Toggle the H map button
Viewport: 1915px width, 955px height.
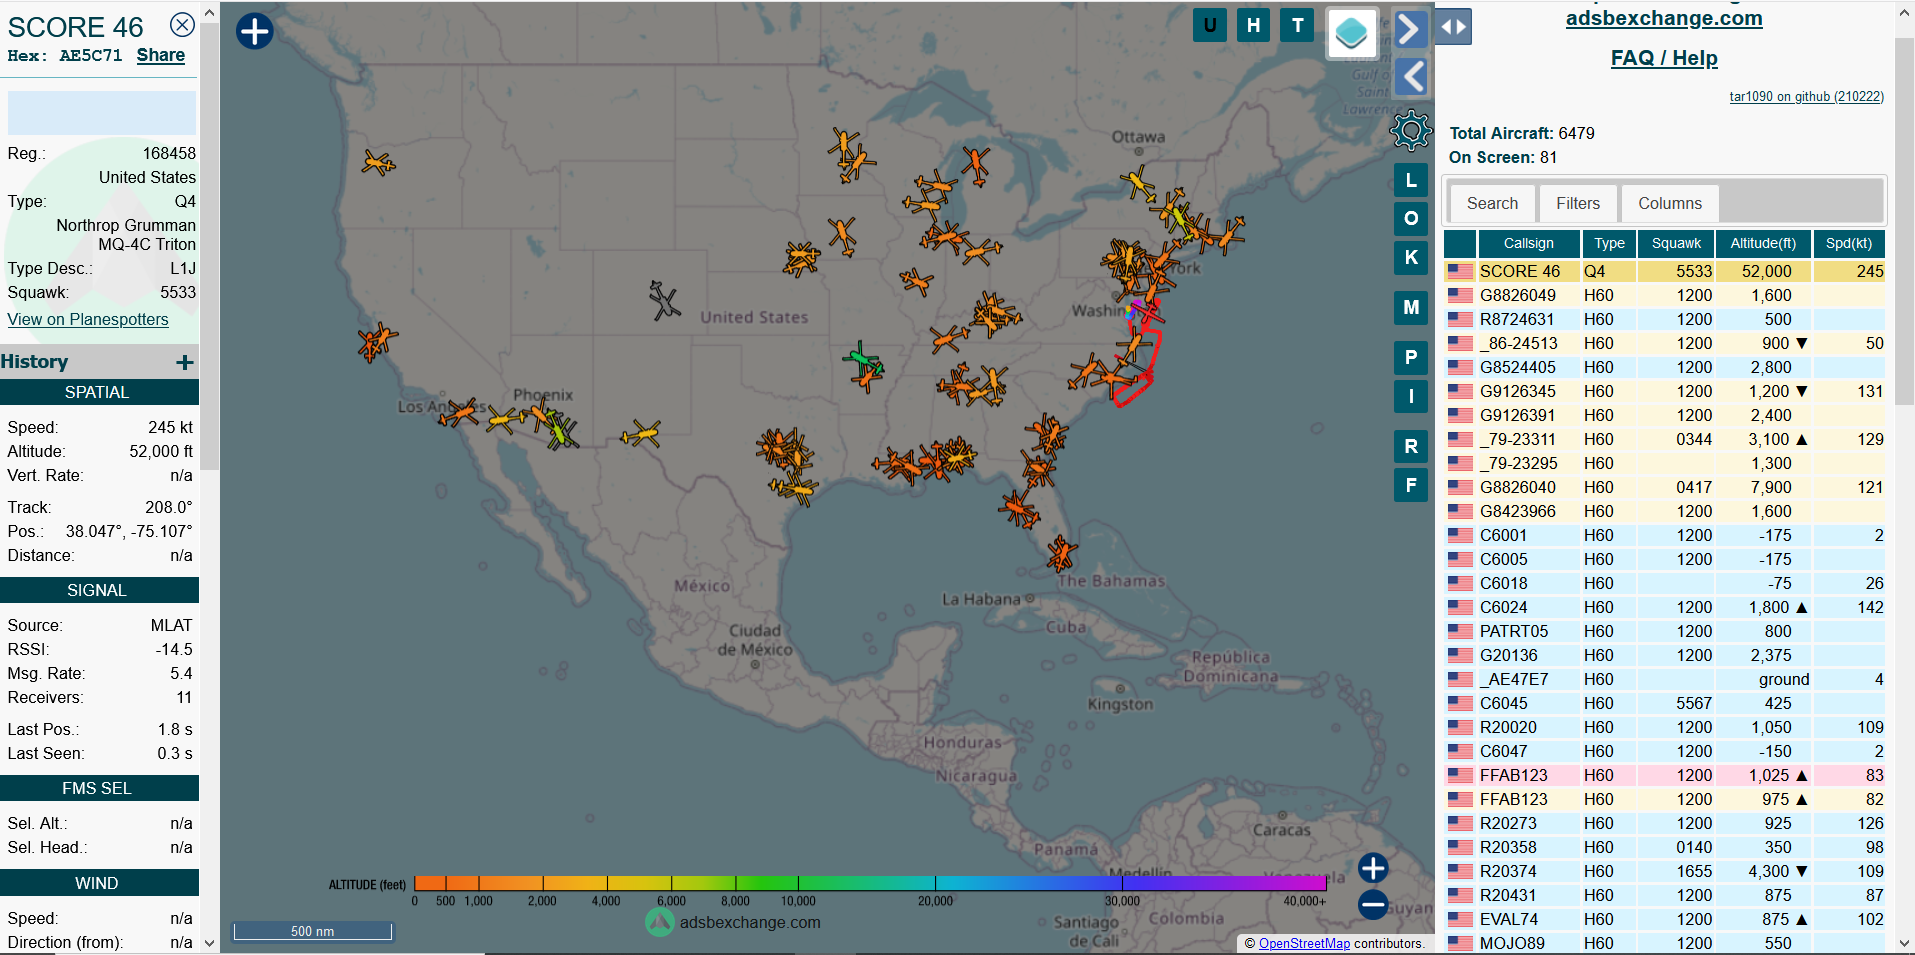pos(1254,25)
